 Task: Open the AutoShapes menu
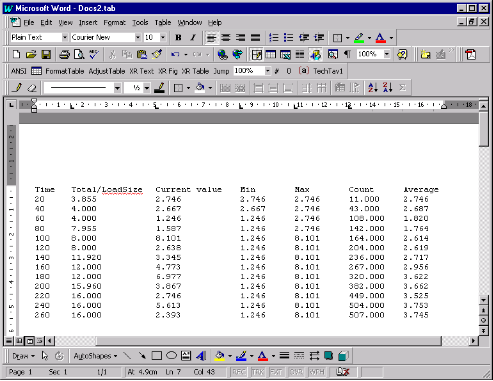[96, 356]
